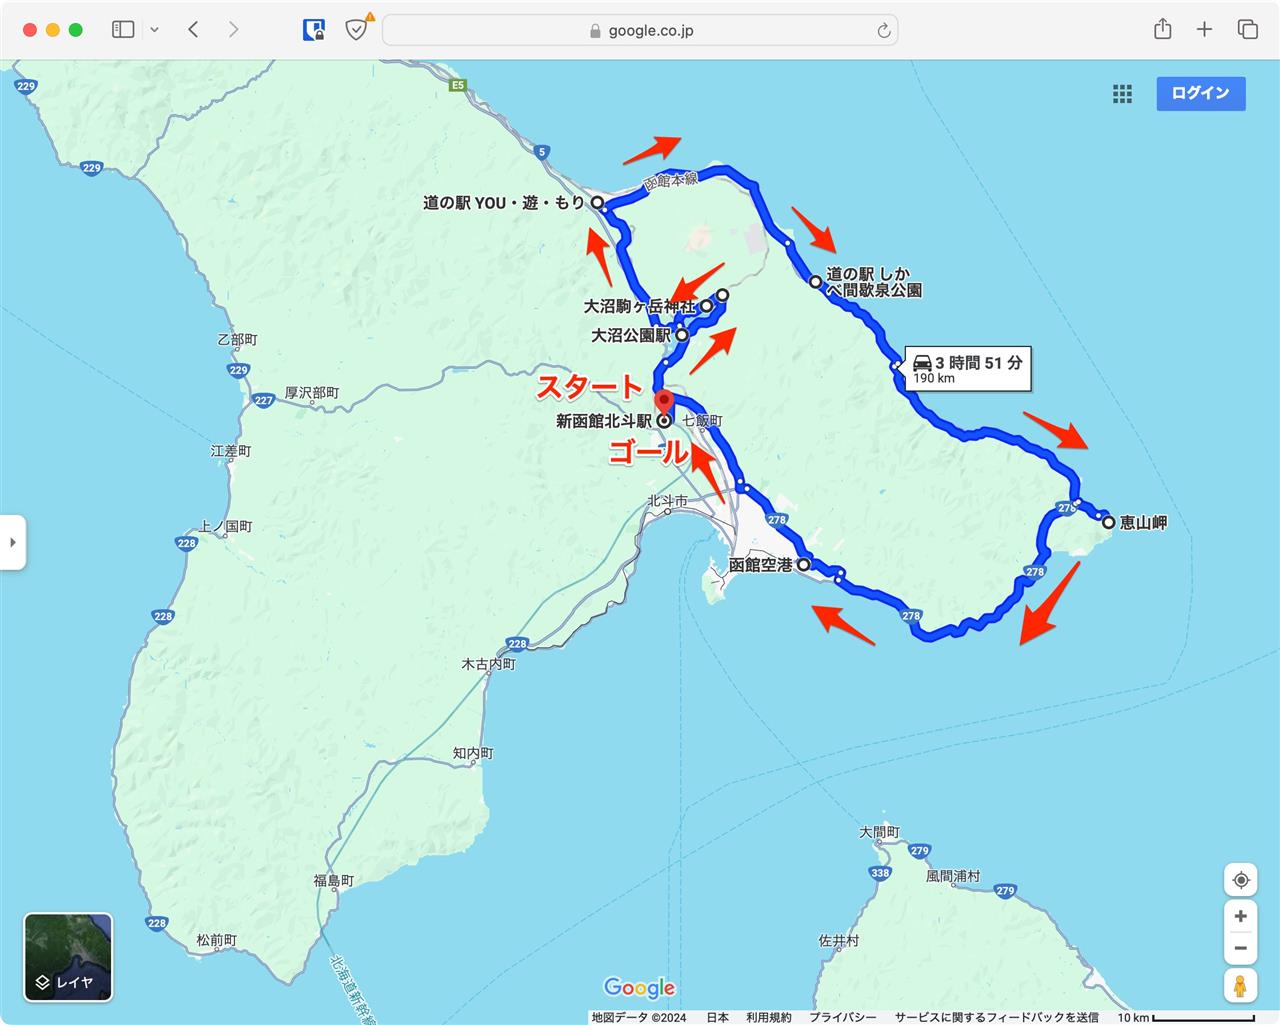Click the 福島町 town label

pyautogui.click(x=333, y=881)
